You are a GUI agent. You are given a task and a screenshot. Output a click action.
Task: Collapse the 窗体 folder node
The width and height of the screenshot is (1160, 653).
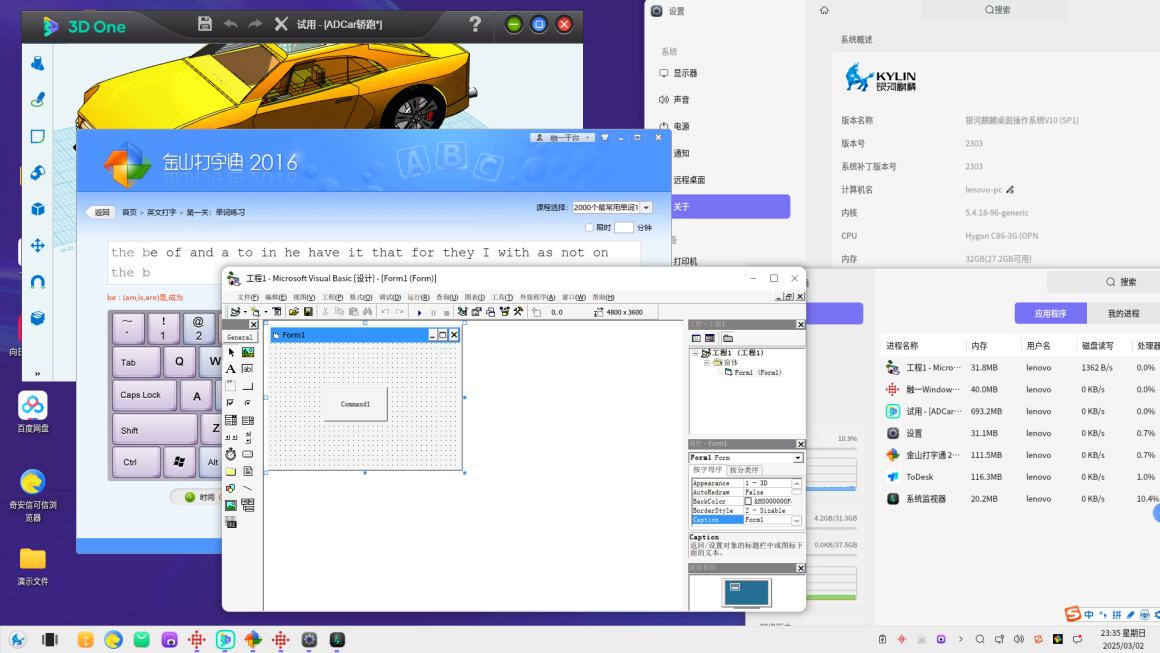pyautogui.click(x=707, y=363)
